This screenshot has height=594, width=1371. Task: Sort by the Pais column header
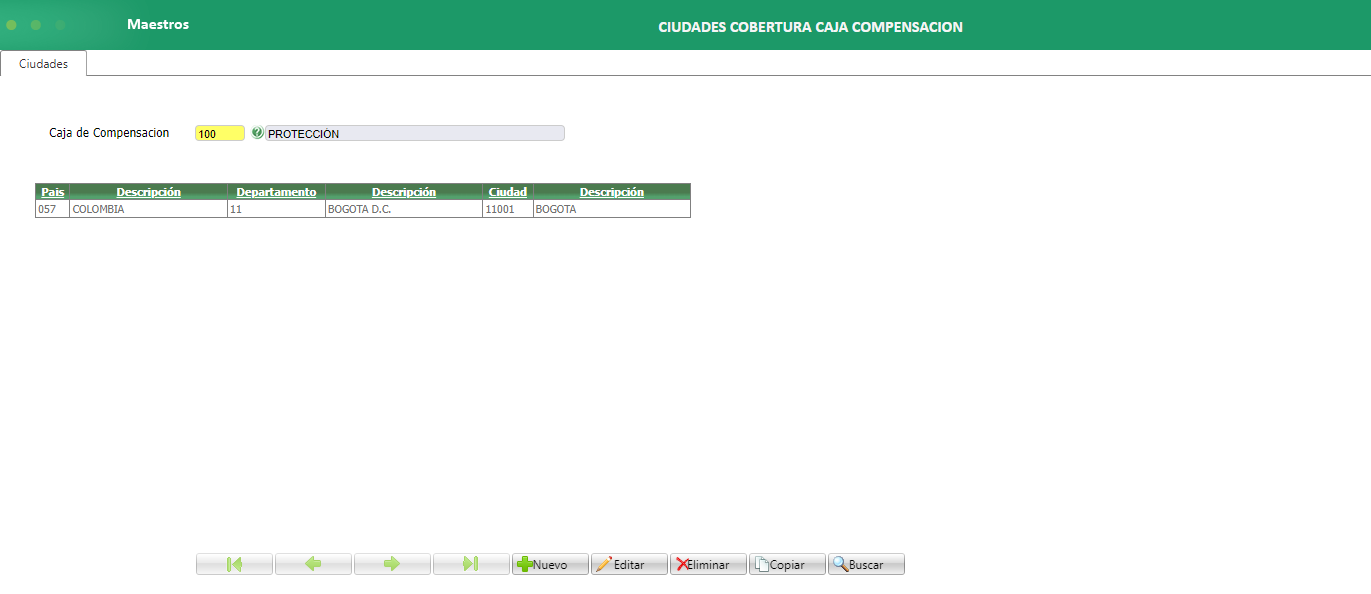(x=52, y=191)
